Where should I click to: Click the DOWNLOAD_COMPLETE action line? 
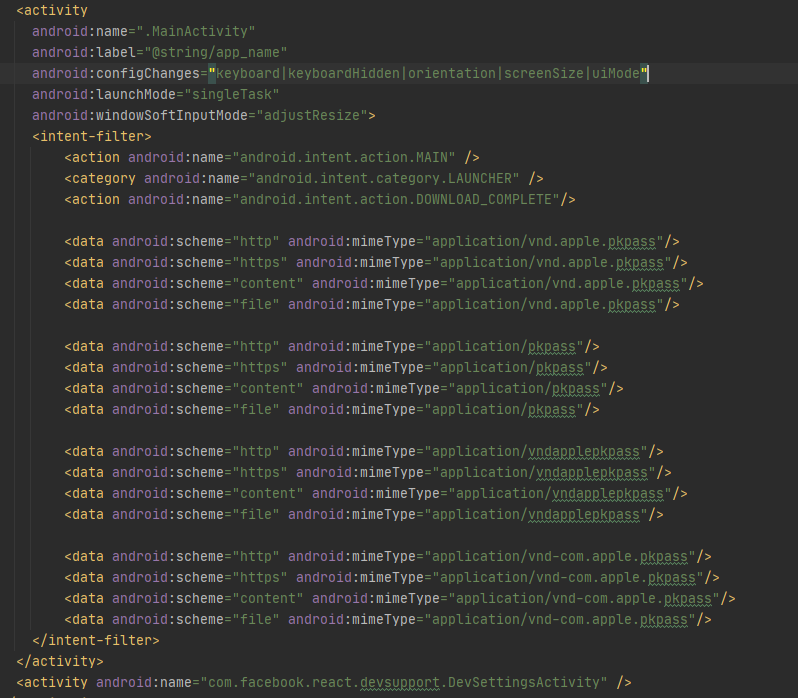pyautogui.click(x=320, y=199)
